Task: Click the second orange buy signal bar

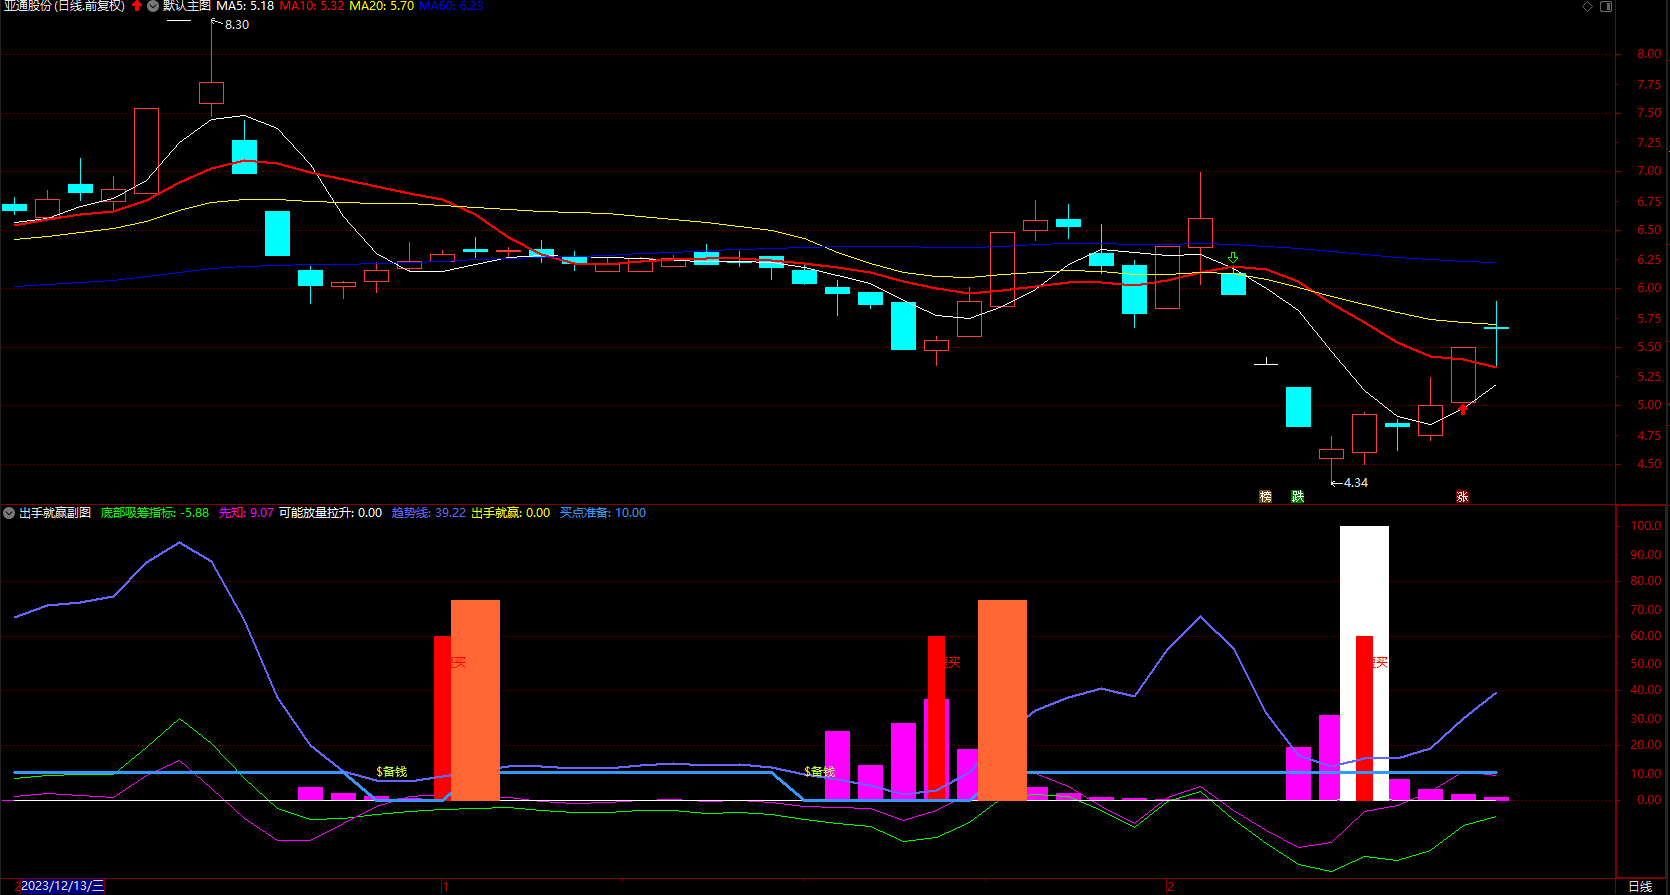Action: coord(1002,700)
